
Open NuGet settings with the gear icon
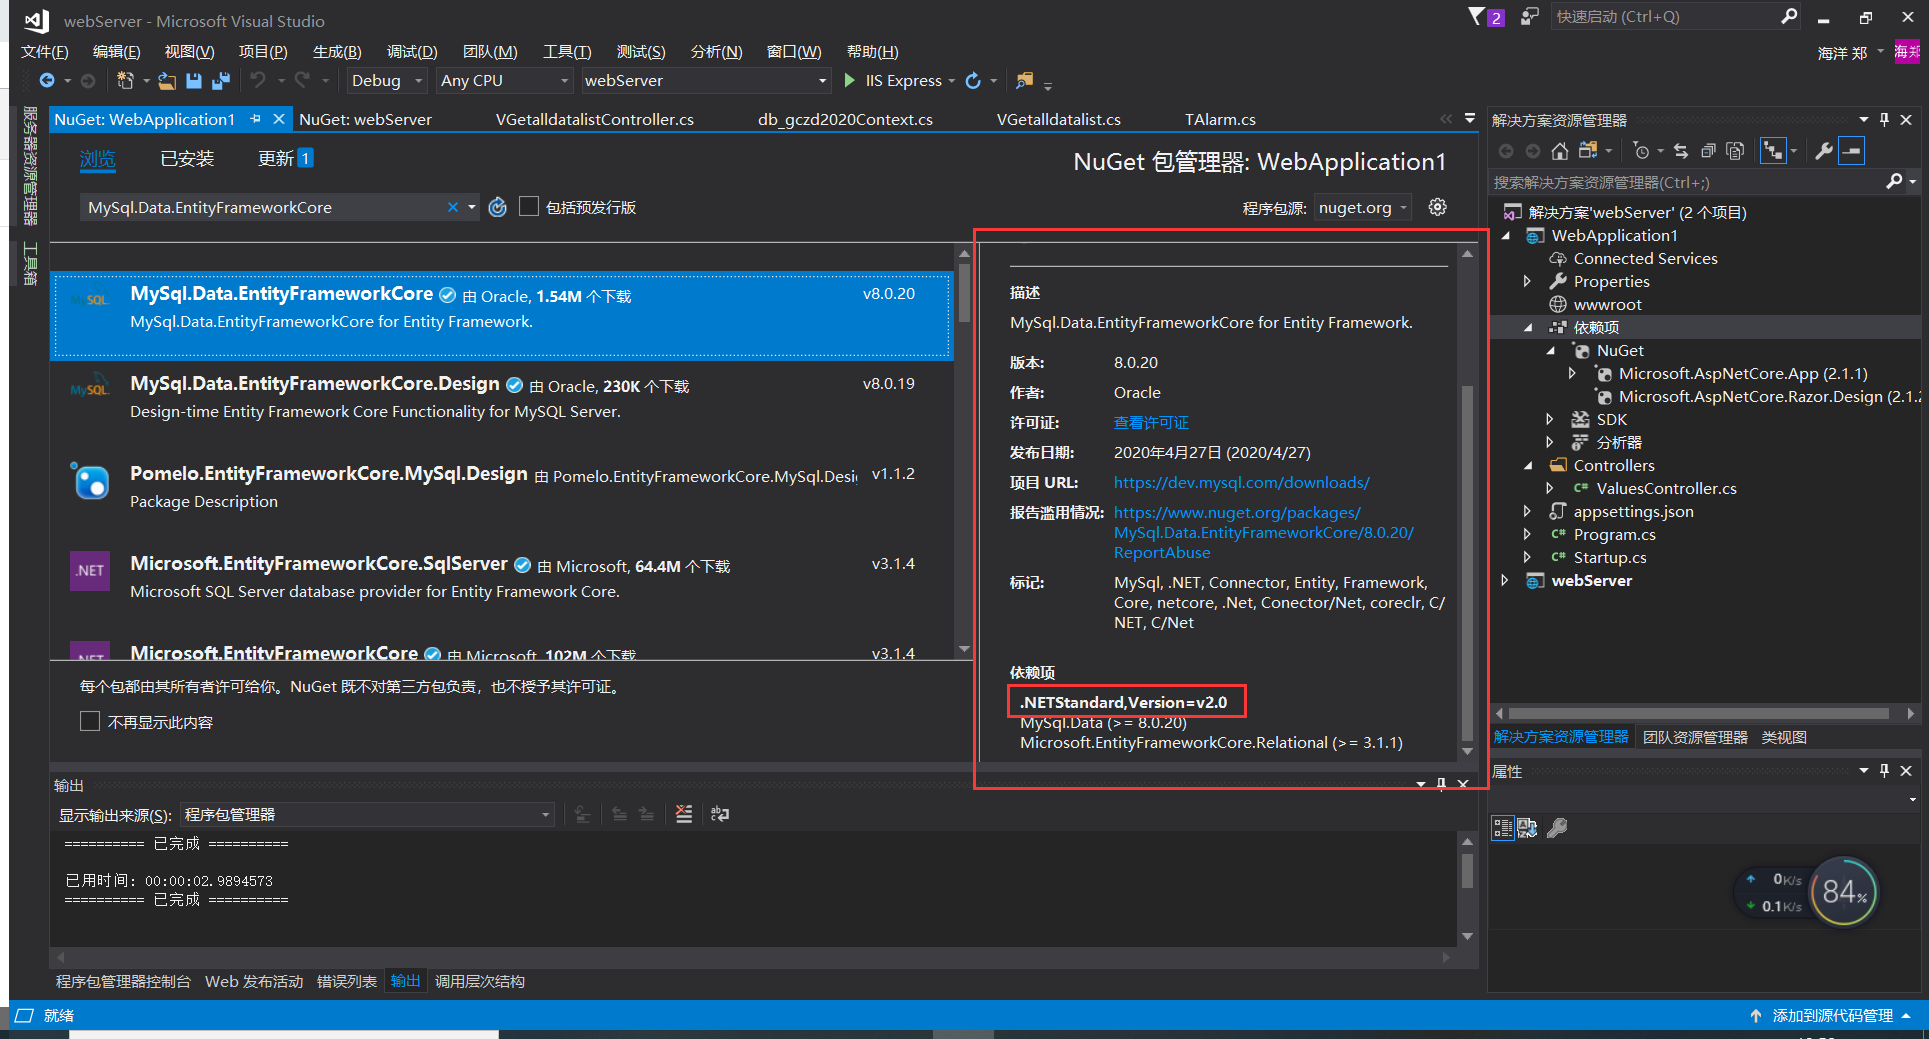pyautogui.click(x=1437, y=207)
